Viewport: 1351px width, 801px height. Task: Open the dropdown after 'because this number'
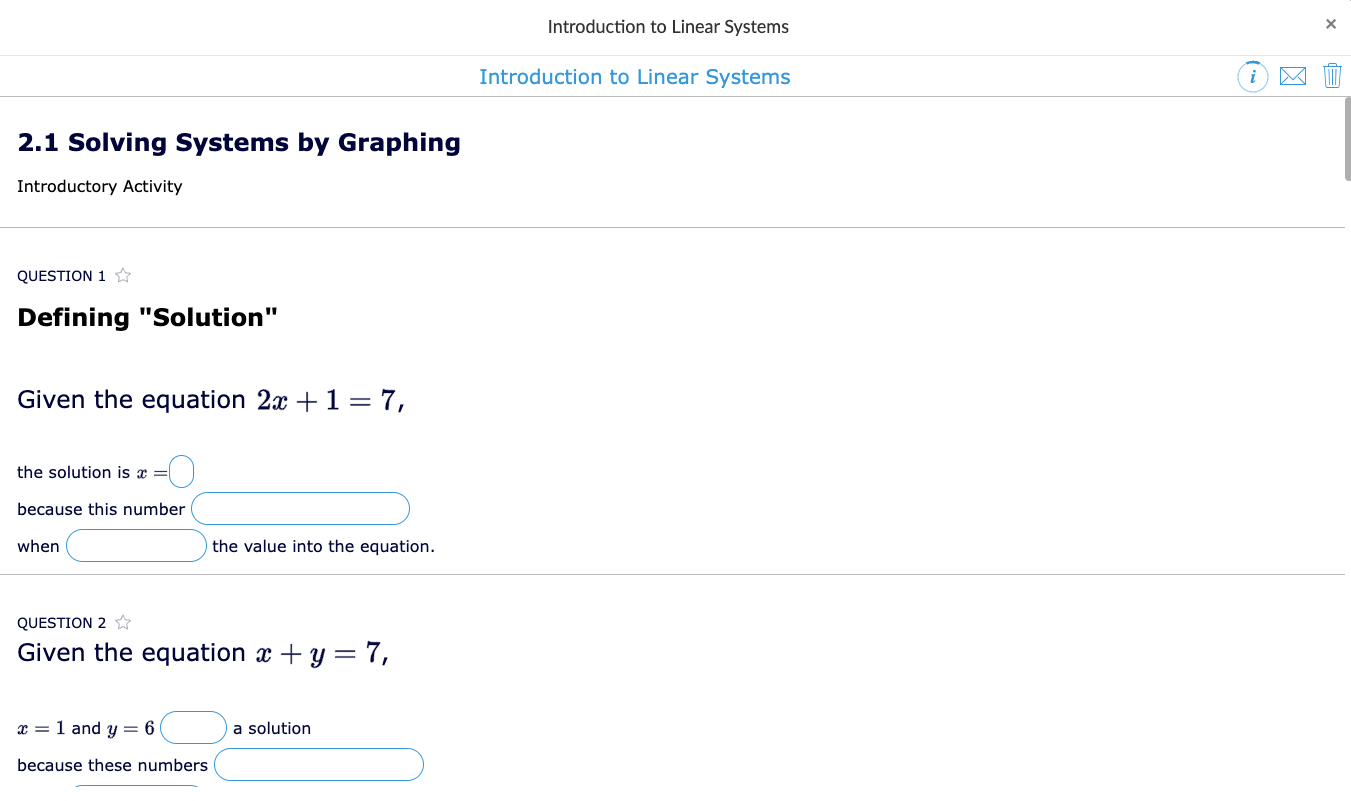point(300,508)
